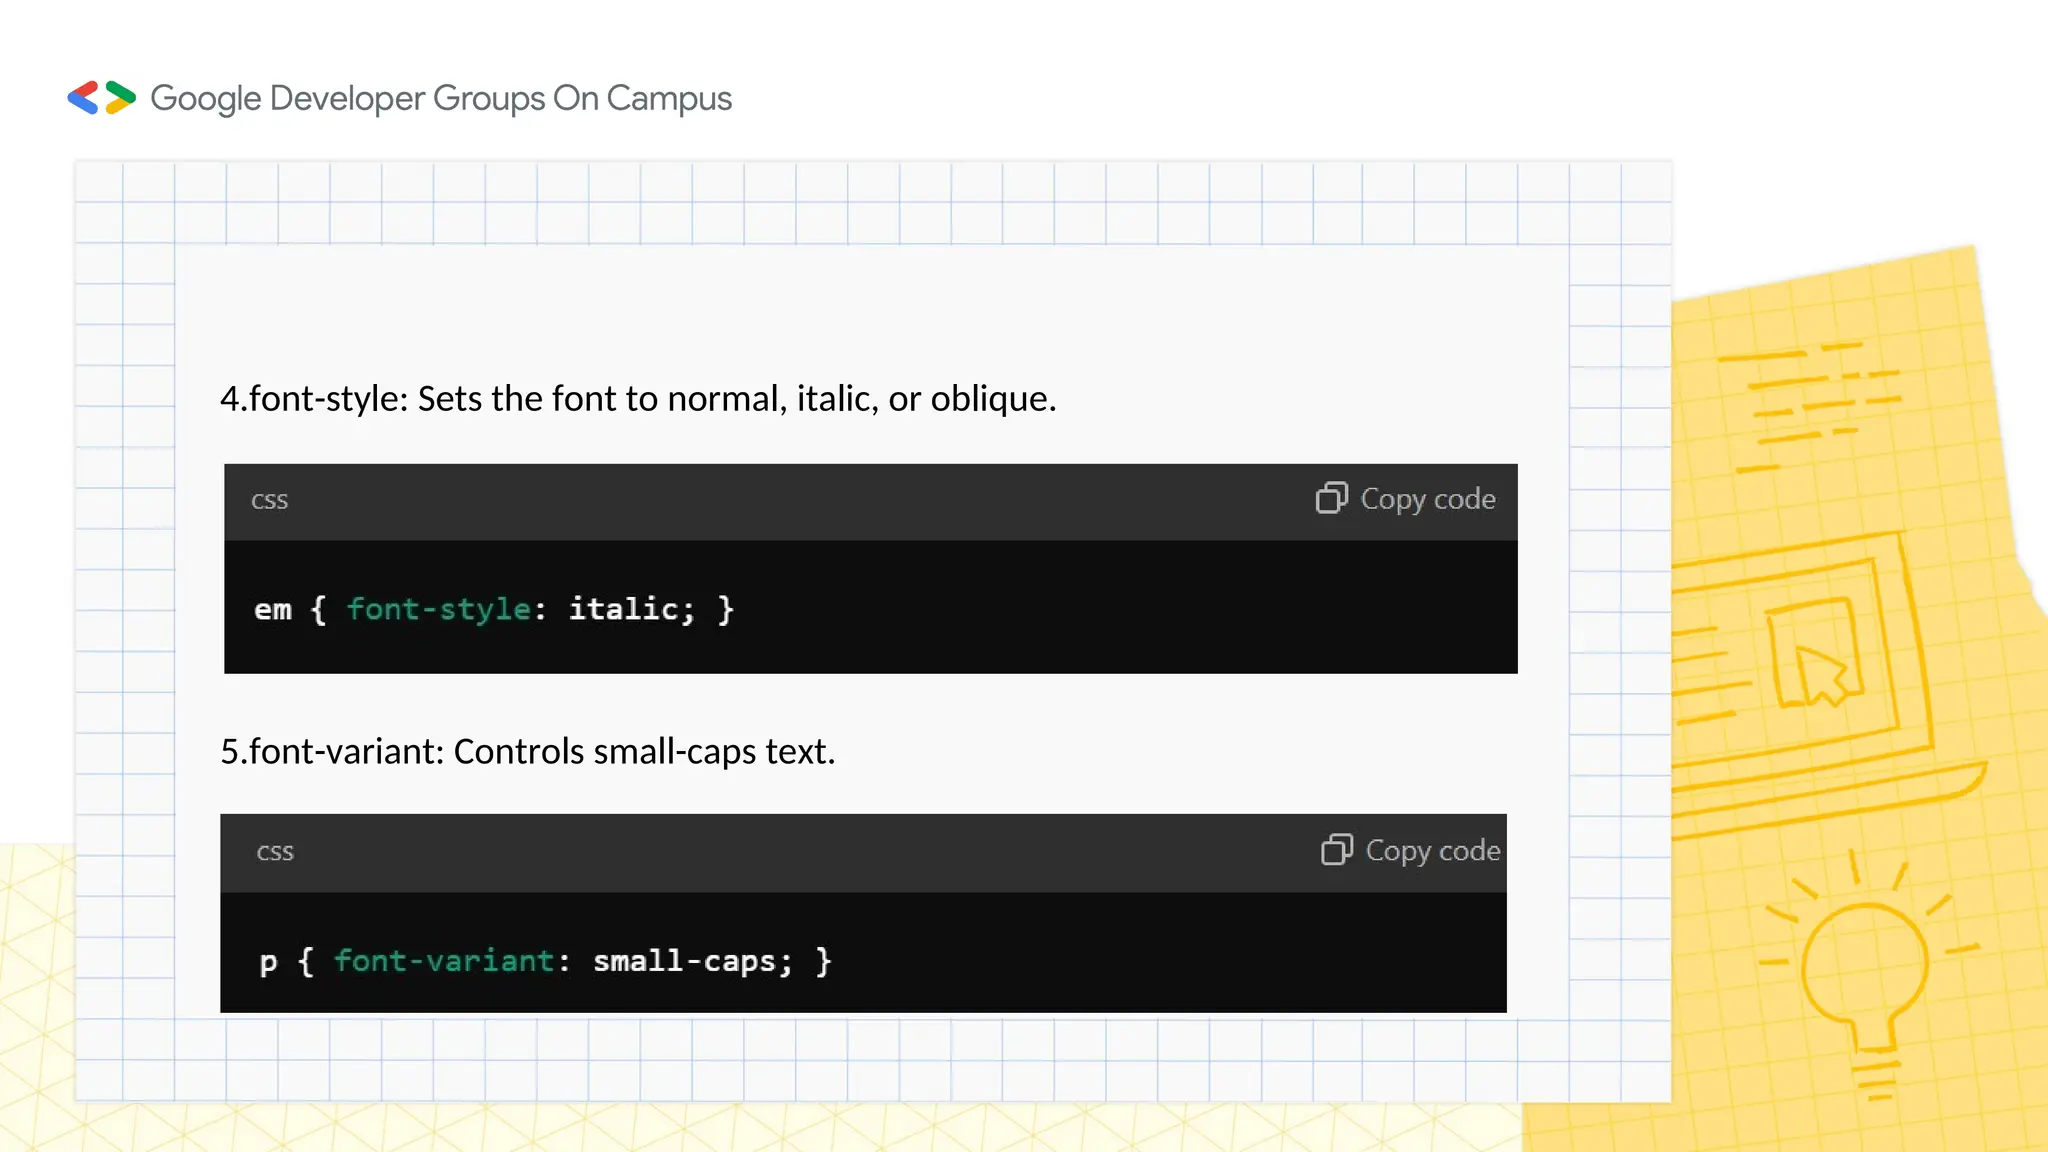Click the p selector in second code block
The width and height of the screenshot is (2048, 1152).
tap(268, 962)
